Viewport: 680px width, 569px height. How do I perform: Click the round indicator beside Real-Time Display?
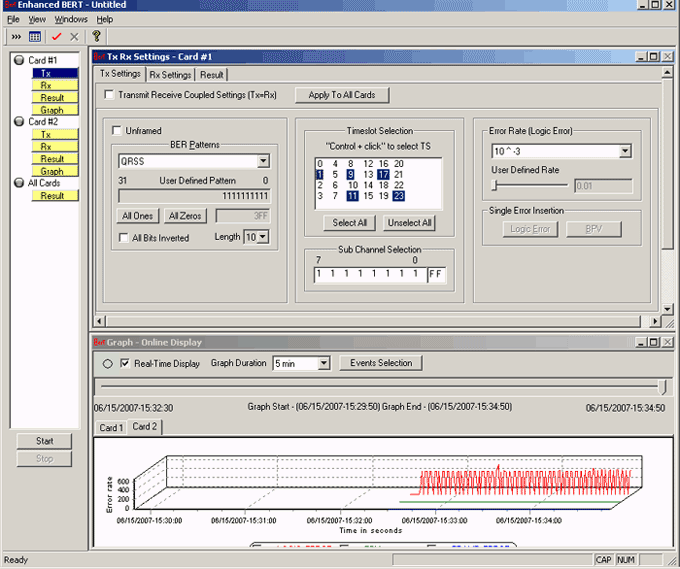pyautogui.click(x=108, y=364)
